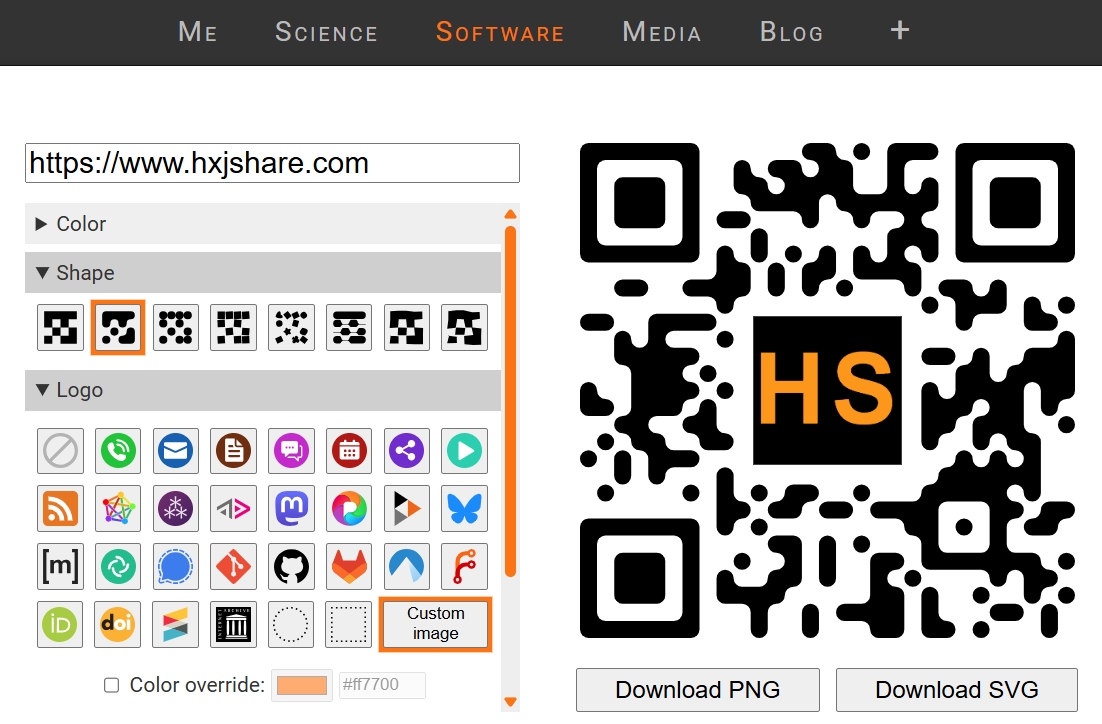Choose the multicolor striped S logo
This screenshot has width=1102, height=724.
point(176,624)
